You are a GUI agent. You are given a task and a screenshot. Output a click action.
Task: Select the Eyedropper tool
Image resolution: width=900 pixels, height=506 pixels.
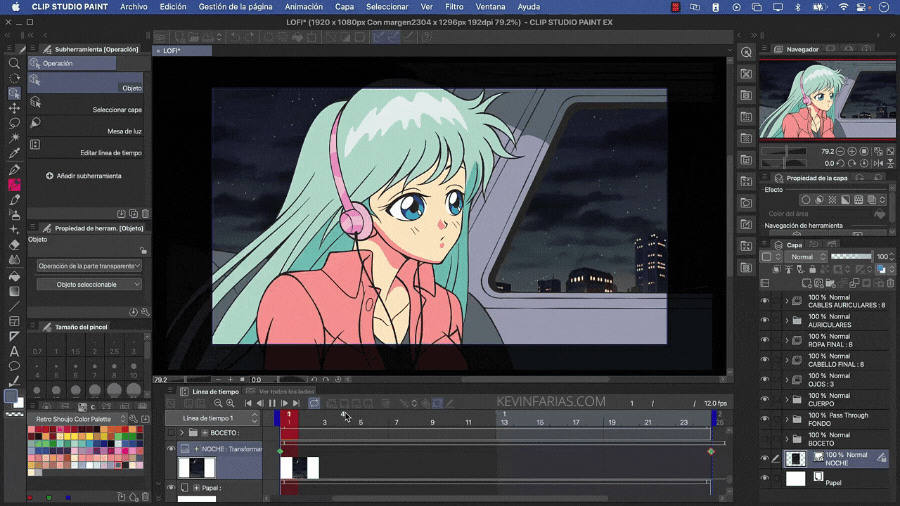click(14, 153)
